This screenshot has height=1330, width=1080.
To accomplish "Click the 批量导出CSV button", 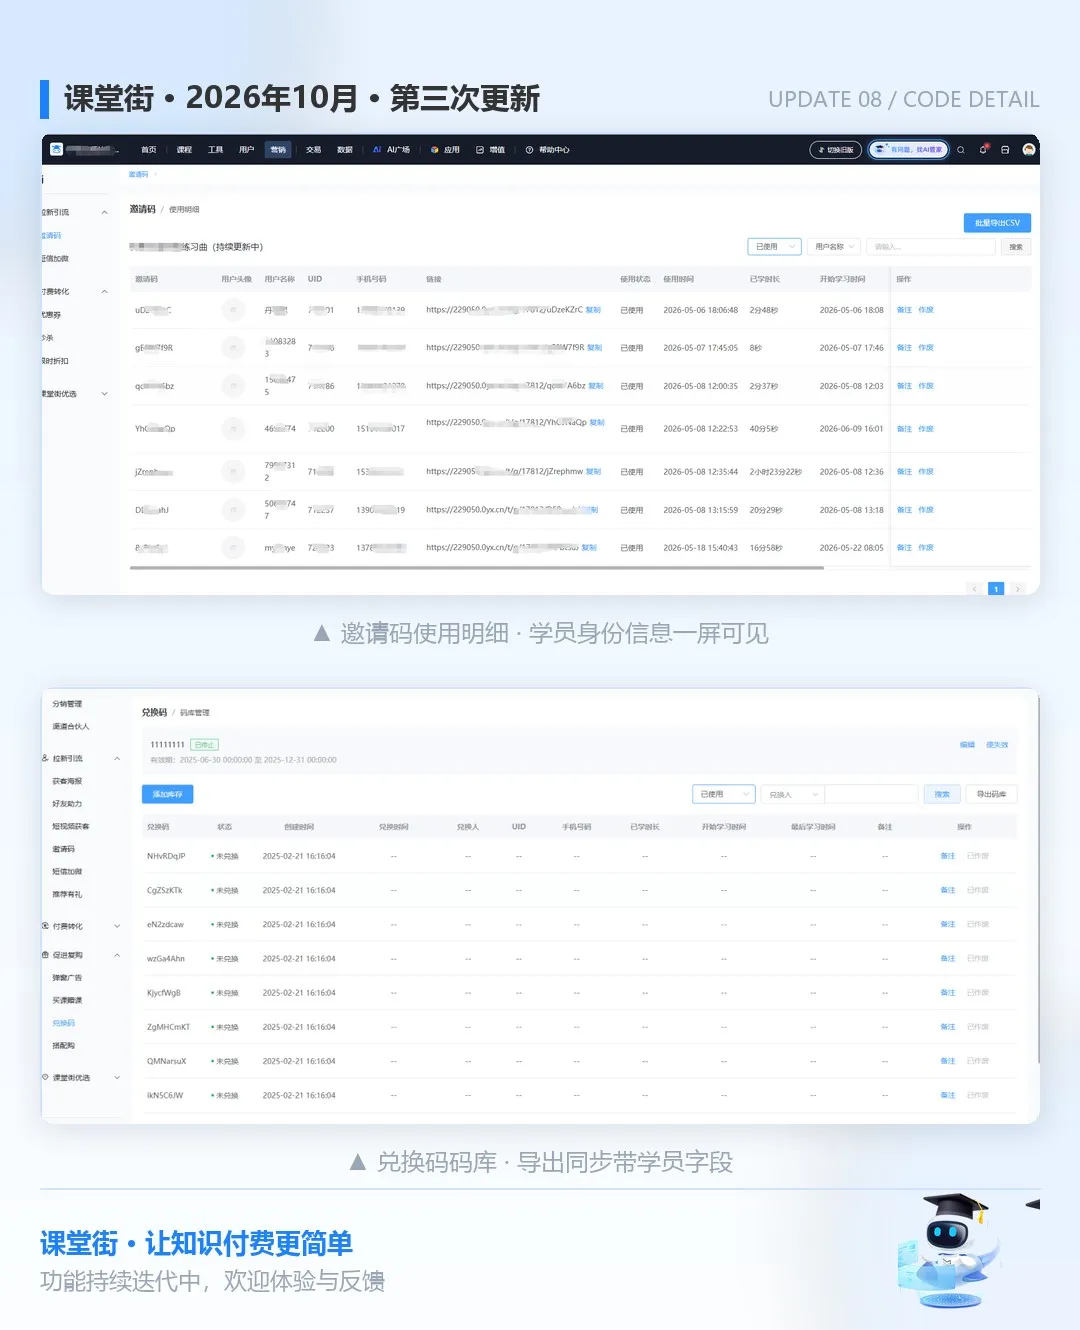I will coord(997,223).
